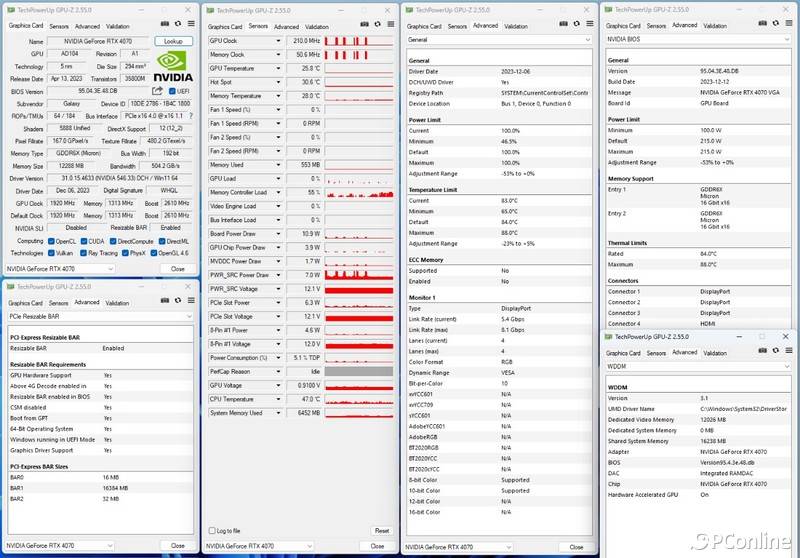
Task: Click the Reset button in Sensors window
Action: [382, 530]
